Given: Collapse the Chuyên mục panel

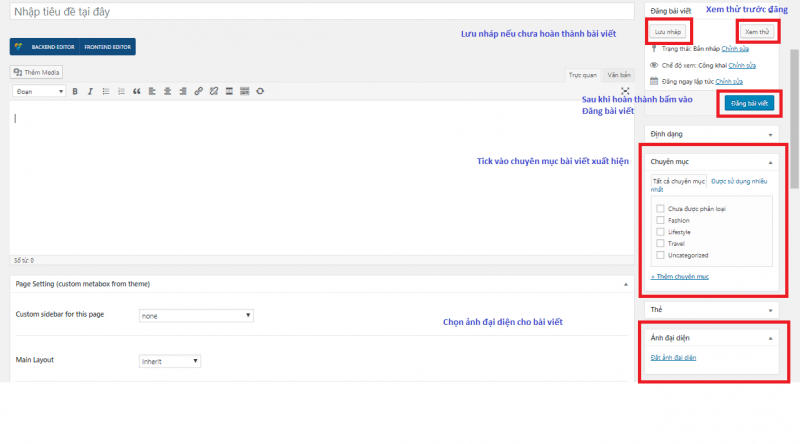Looking at the screenshot, I should point(770,161).
